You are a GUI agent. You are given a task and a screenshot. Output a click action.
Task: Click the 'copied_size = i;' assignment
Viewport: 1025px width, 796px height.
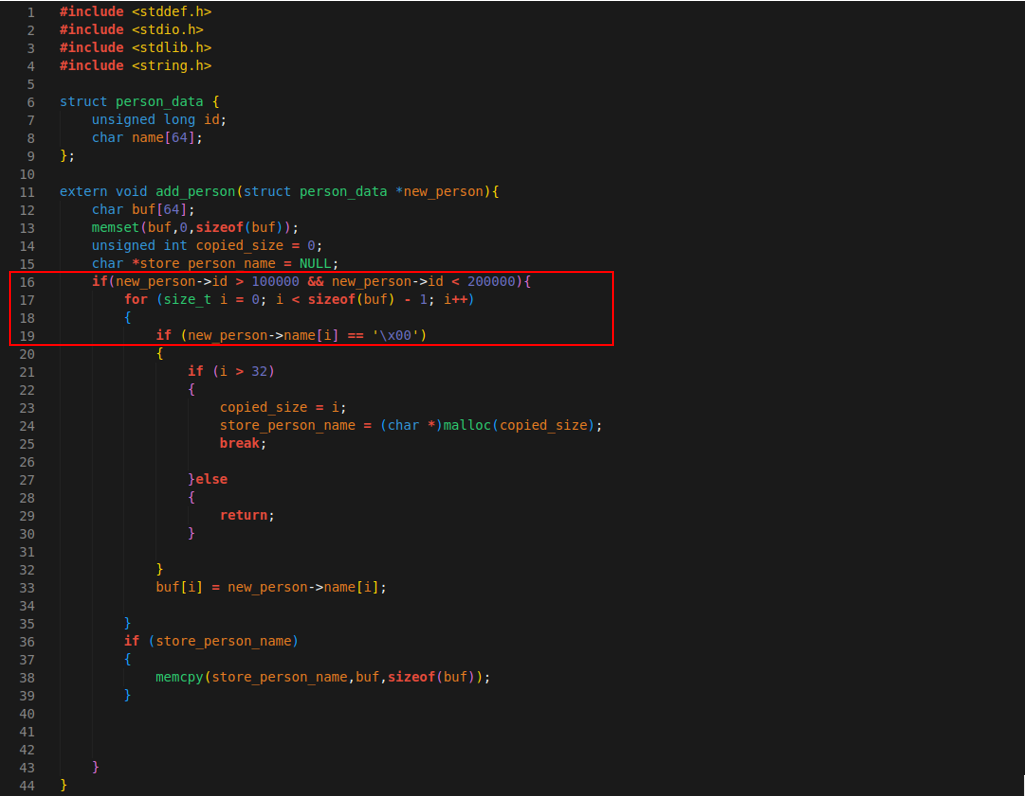(x=283, y=407)
